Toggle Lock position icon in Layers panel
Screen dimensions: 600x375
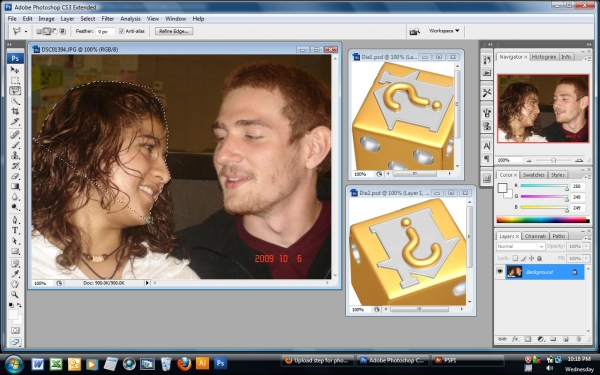[532, 258]
